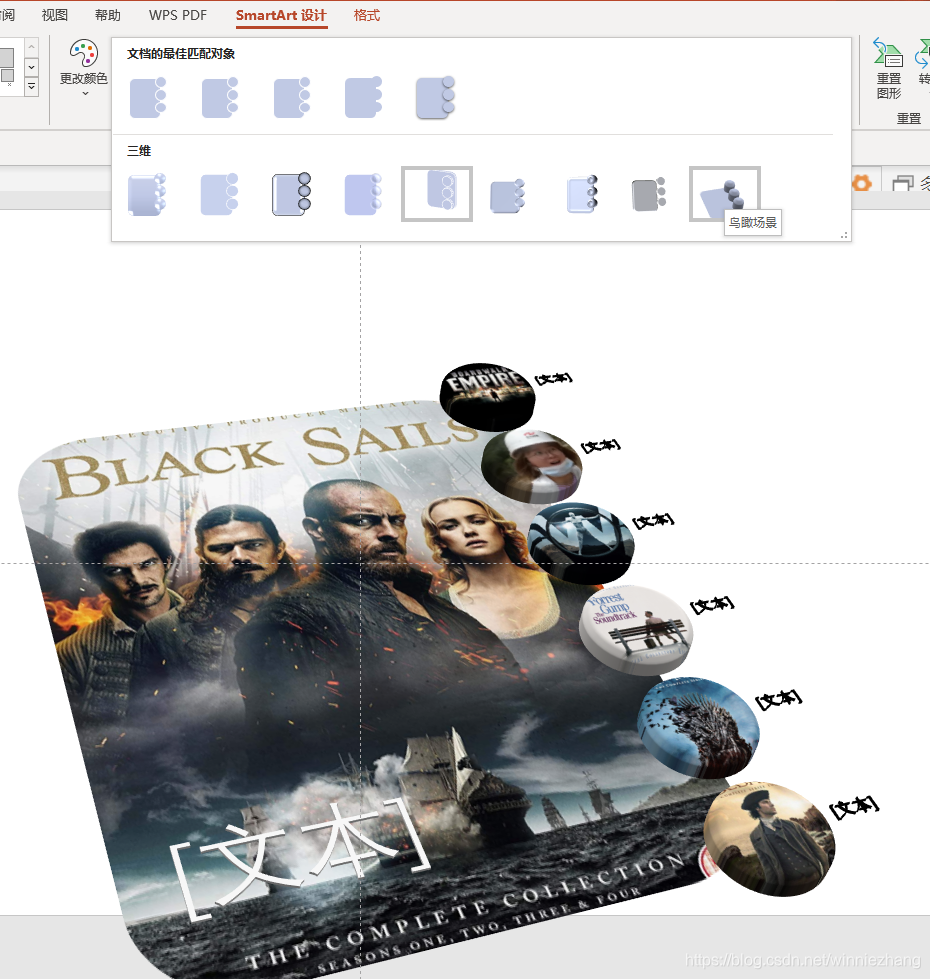Apply third best-match SmartArt style
The width and height of the screenshot is (930, 979).
click(x=291, y=98)
